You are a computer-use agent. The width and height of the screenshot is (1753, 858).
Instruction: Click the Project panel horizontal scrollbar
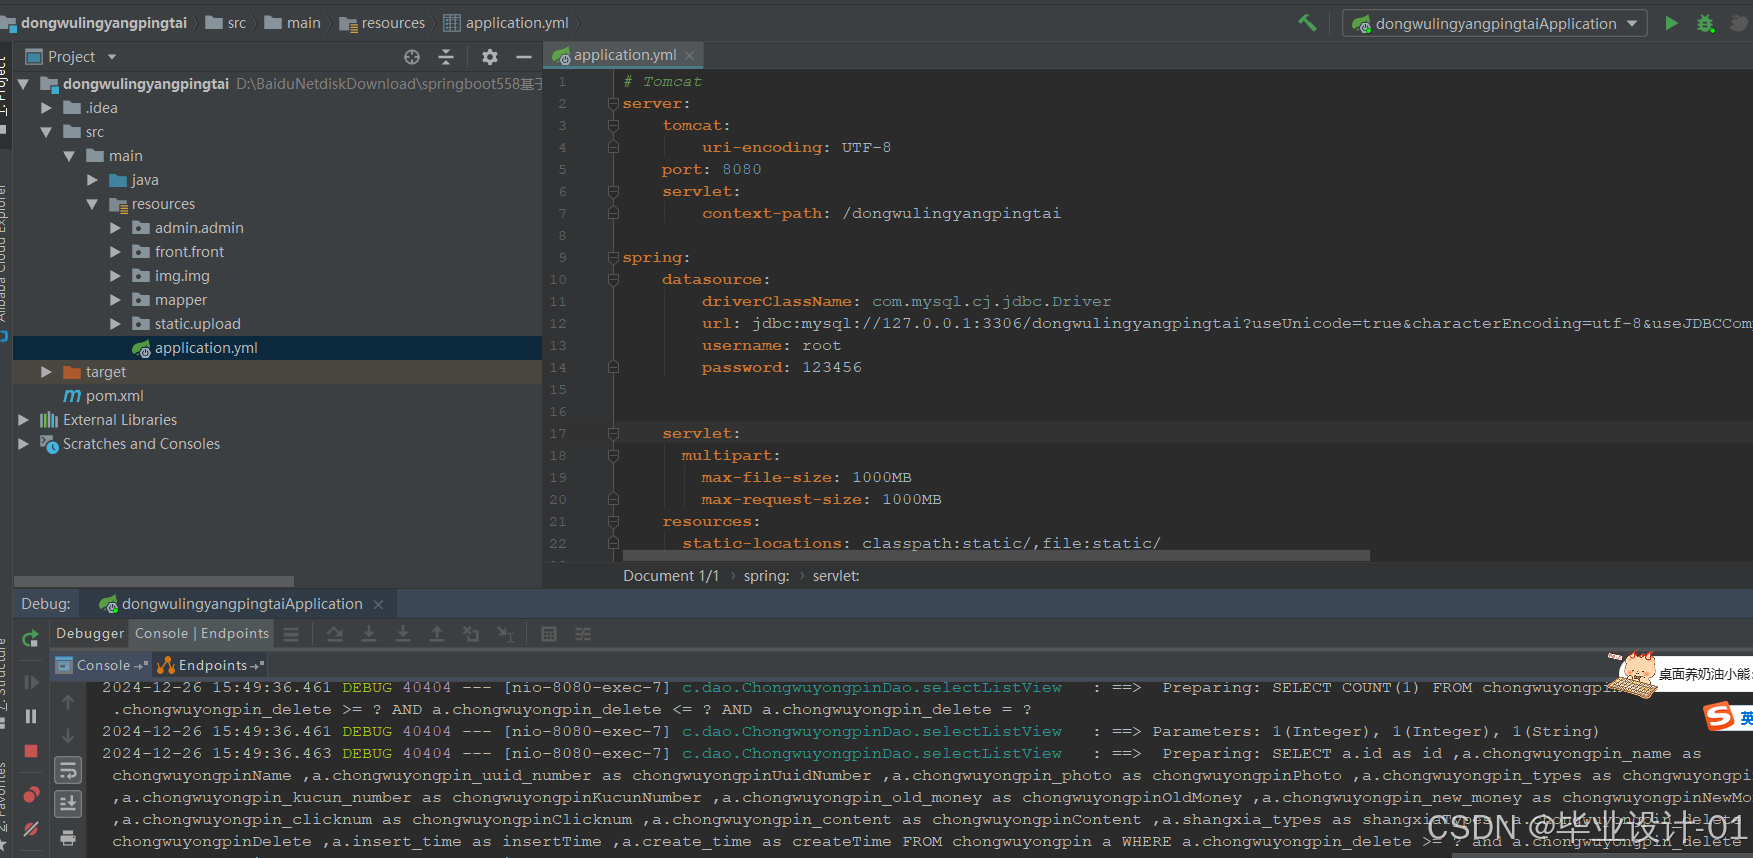[x=154, y=581]
